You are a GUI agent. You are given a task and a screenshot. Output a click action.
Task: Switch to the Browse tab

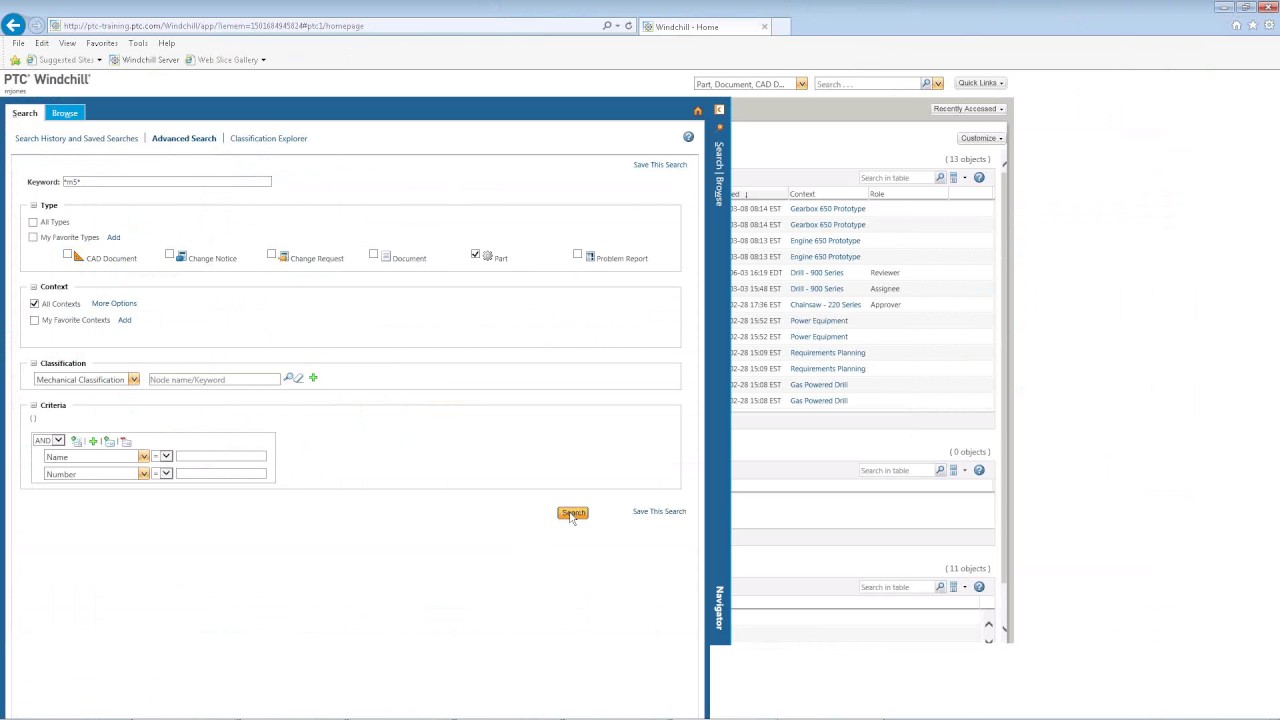[65, 113]
